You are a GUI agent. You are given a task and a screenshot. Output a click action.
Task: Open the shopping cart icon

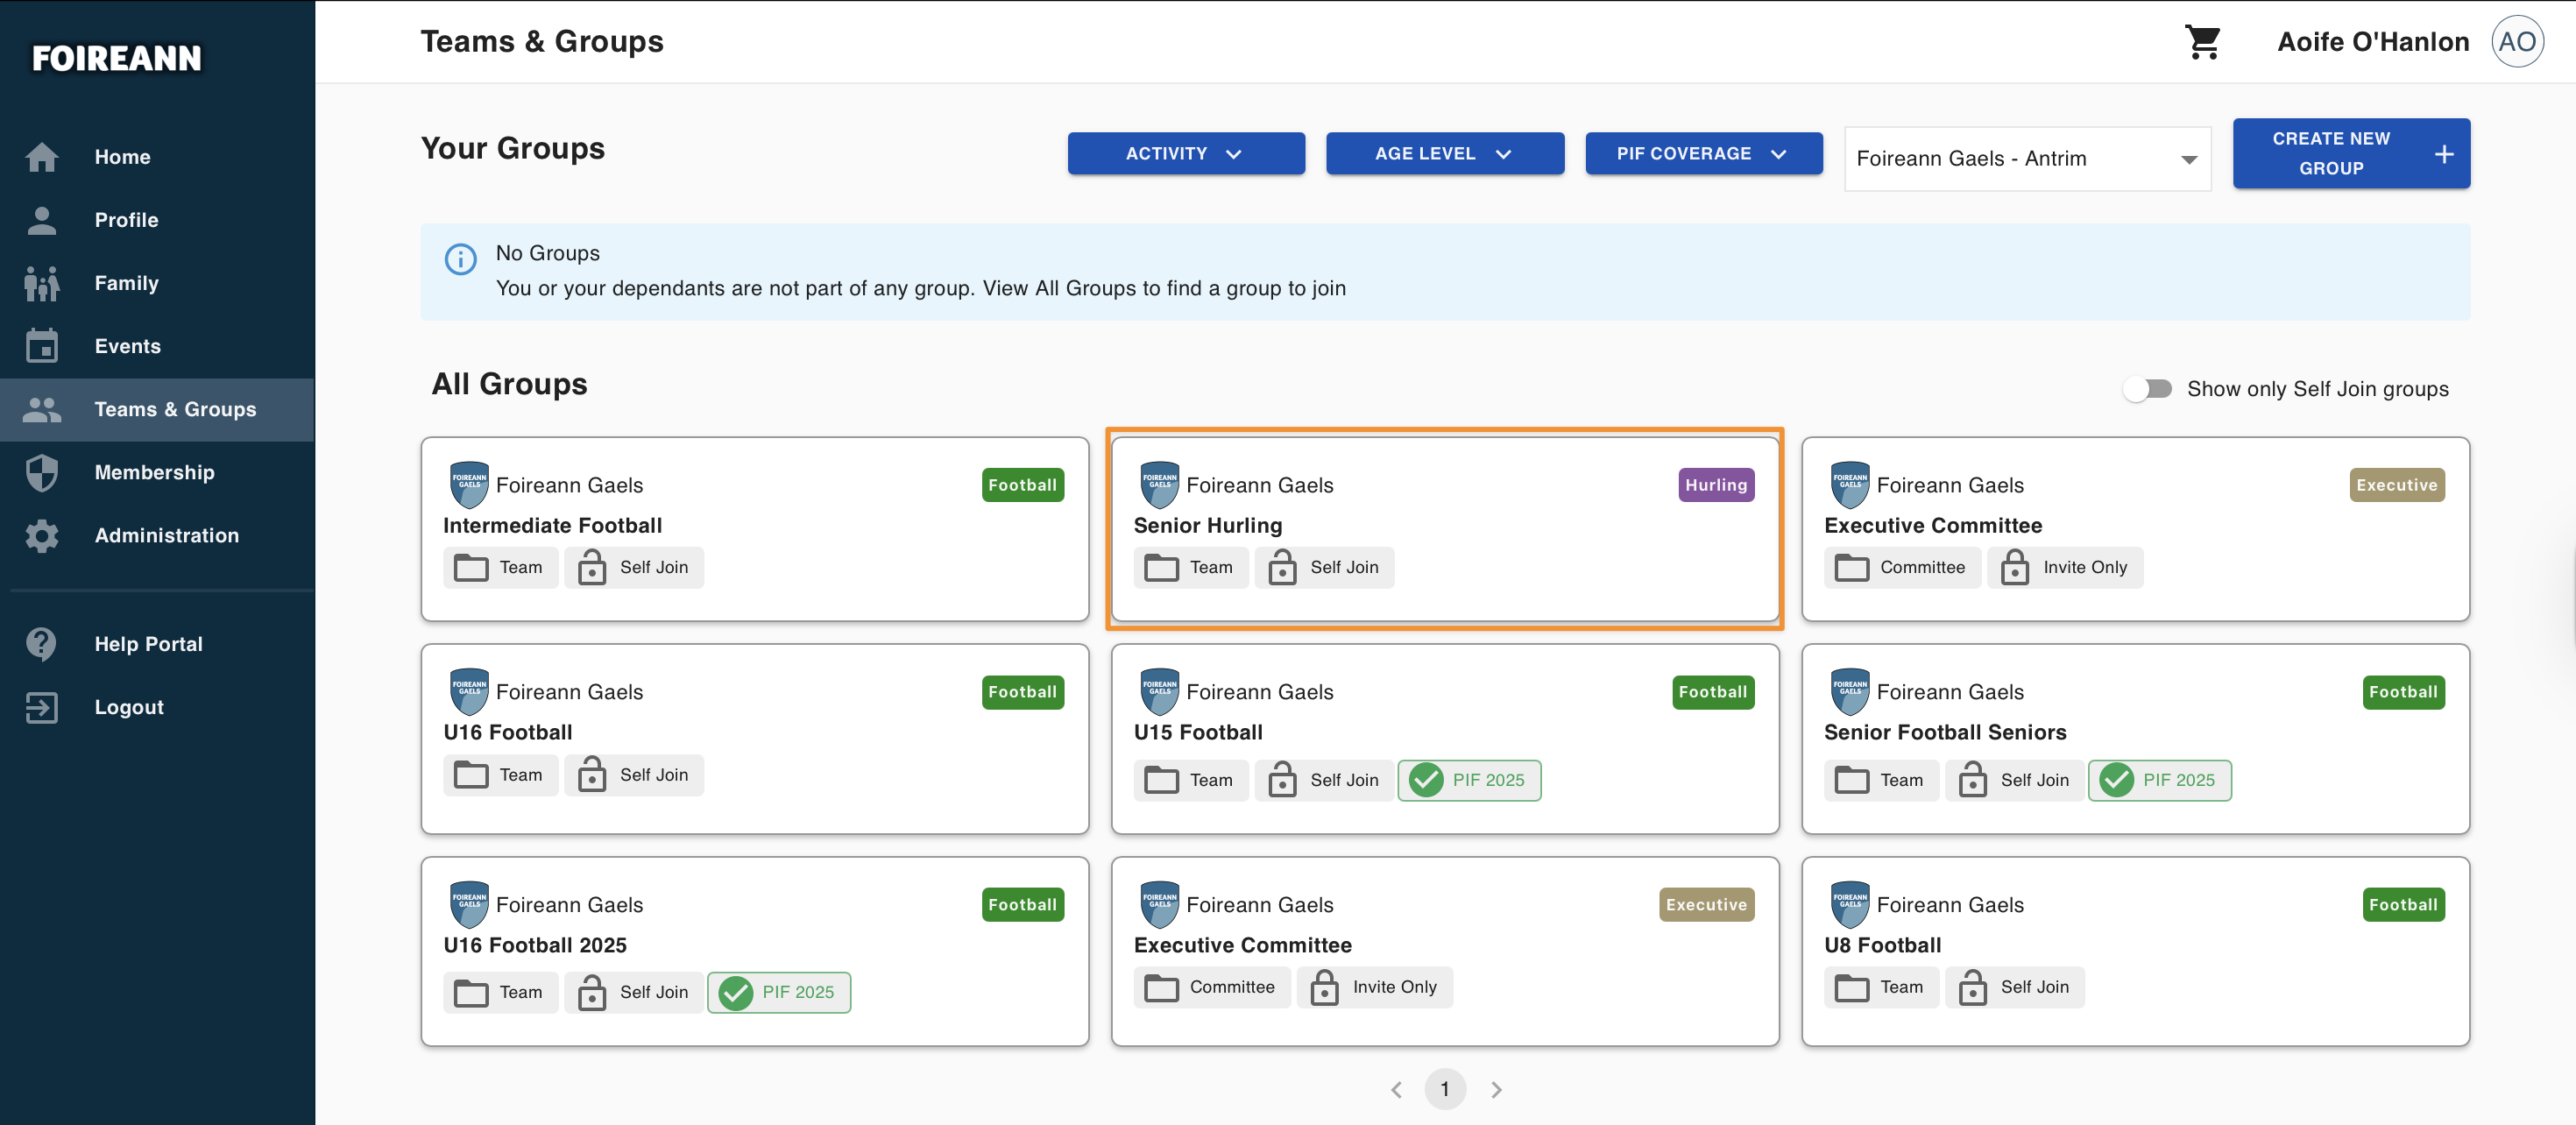(x=2203, y=42)
